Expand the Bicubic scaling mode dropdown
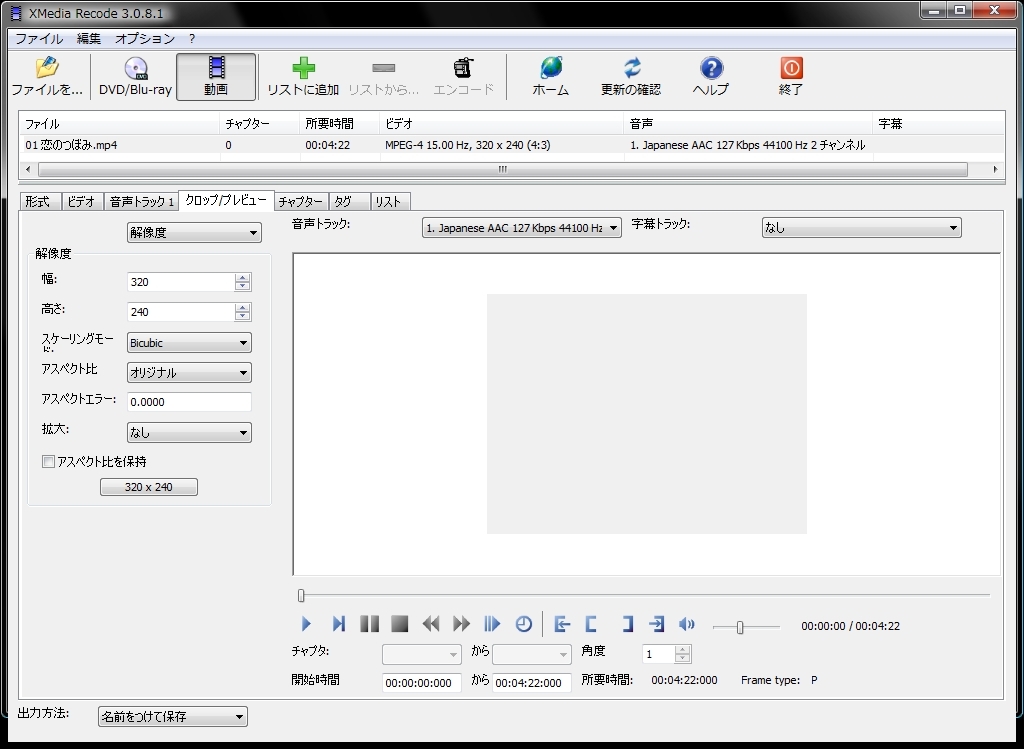Viewport: 1024px width, 749px height. 189,343
